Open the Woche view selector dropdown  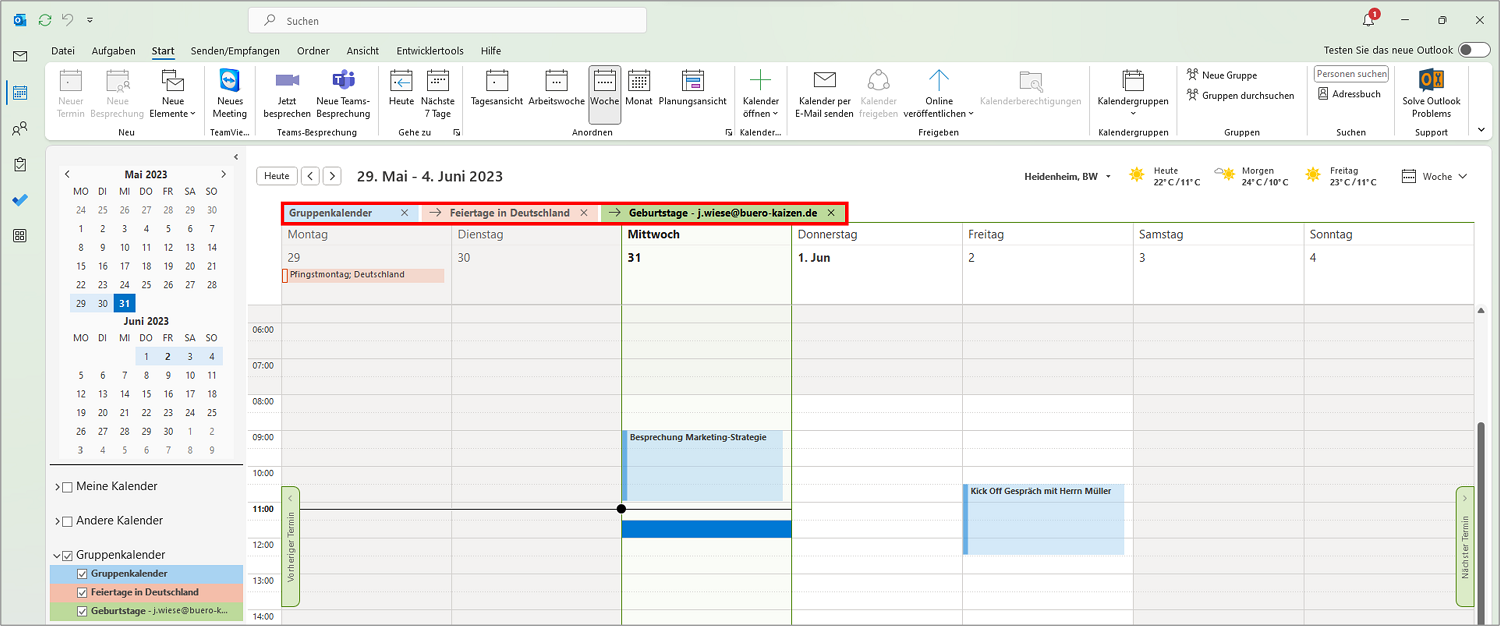(x=1435, y=176)
